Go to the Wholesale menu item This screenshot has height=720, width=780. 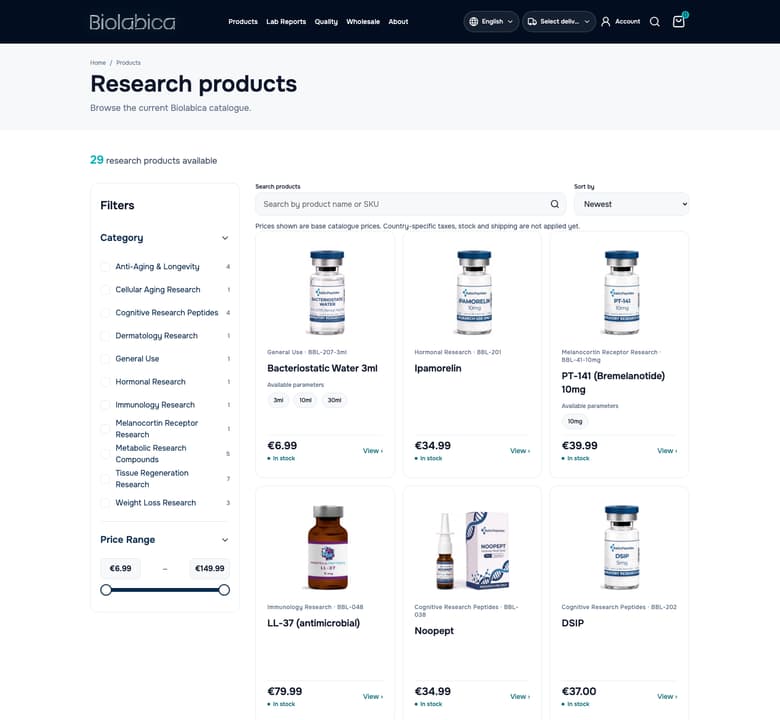(x=363, y=21)
